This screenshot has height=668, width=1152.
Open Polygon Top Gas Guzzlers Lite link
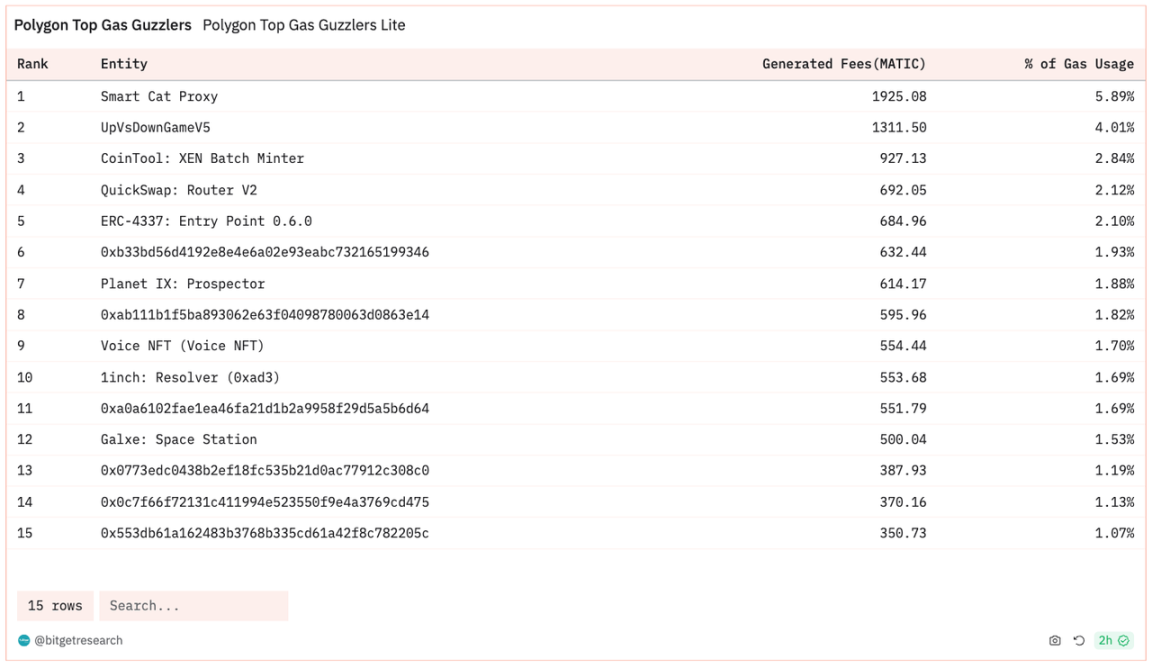click(304, 25)
